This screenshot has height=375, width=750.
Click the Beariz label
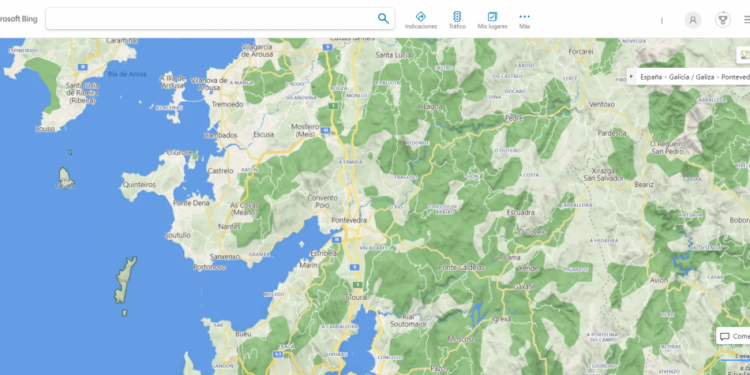click(643, 184)
